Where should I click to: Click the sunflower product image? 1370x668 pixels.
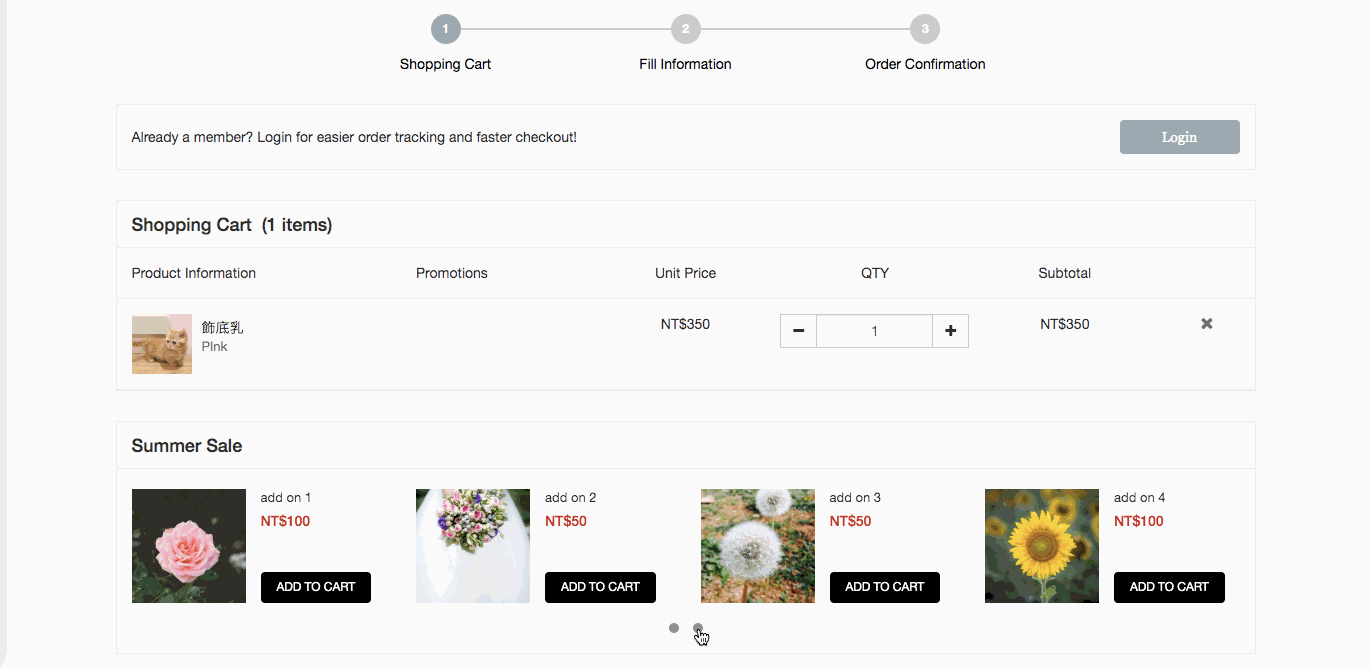coord(1041,546)
